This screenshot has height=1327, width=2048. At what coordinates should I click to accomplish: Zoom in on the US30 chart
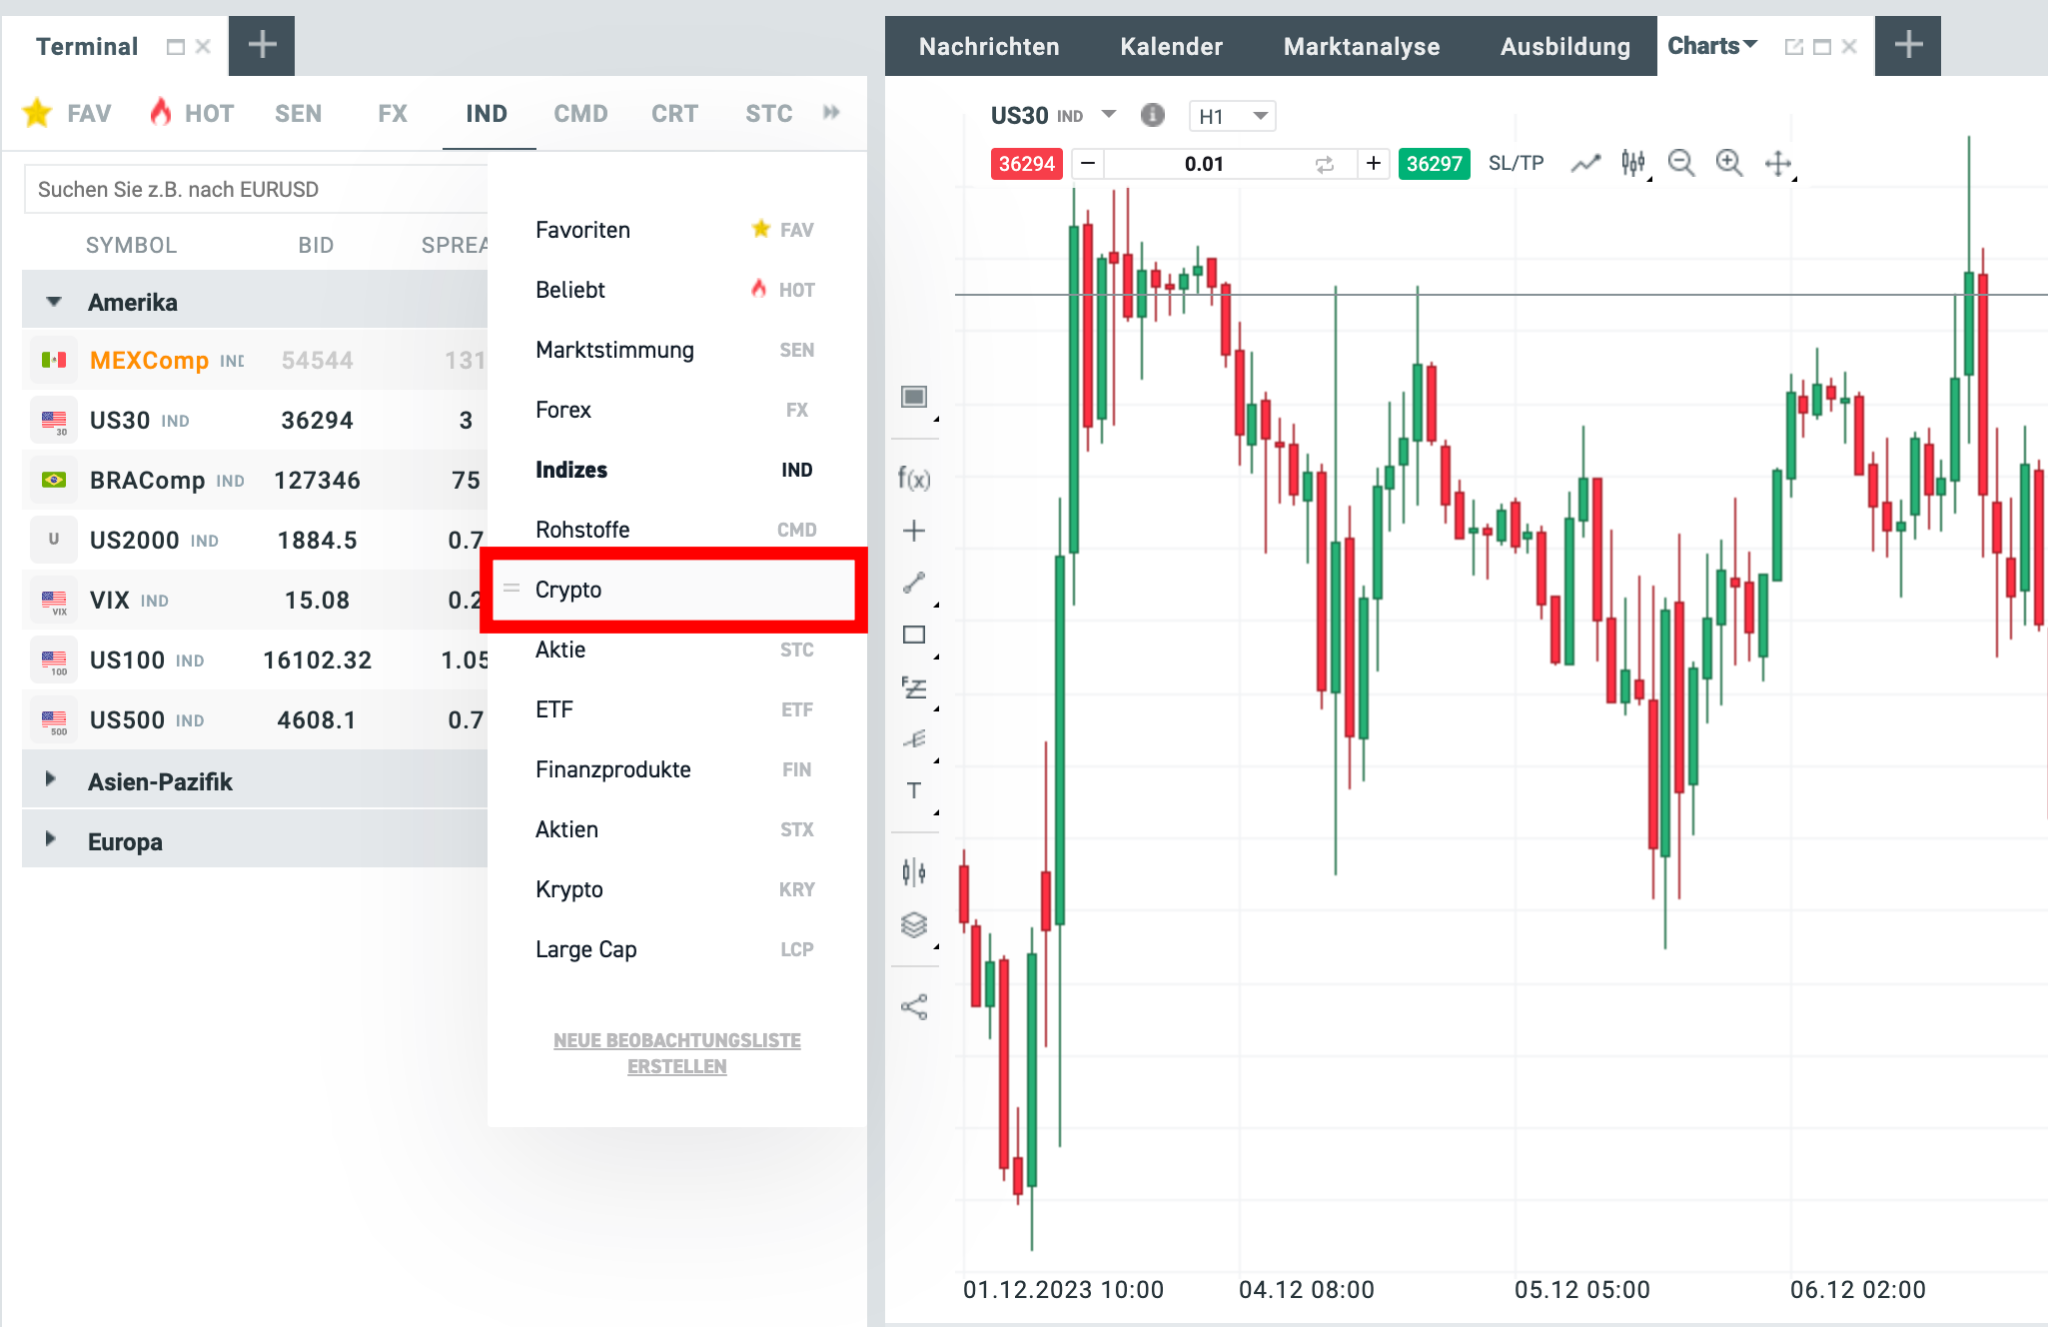(1729, 163)
